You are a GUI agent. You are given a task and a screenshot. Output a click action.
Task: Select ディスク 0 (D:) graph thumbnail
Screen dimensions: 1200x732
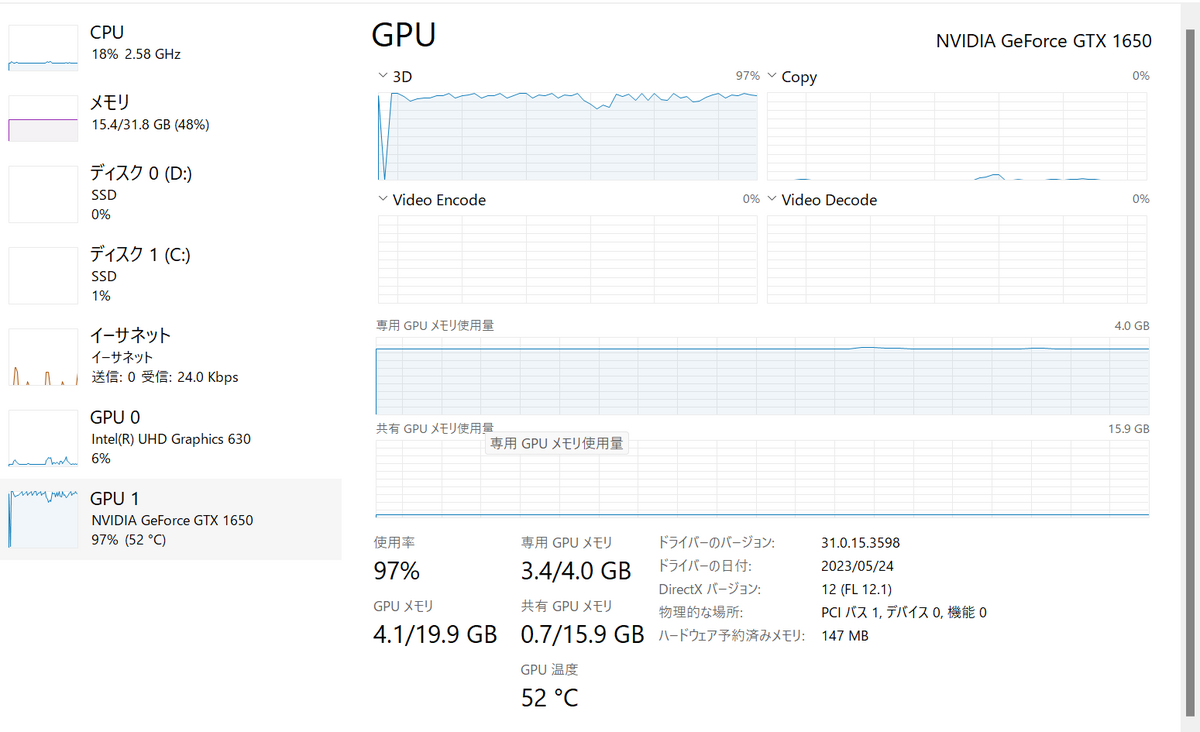[x=43, y=194]
